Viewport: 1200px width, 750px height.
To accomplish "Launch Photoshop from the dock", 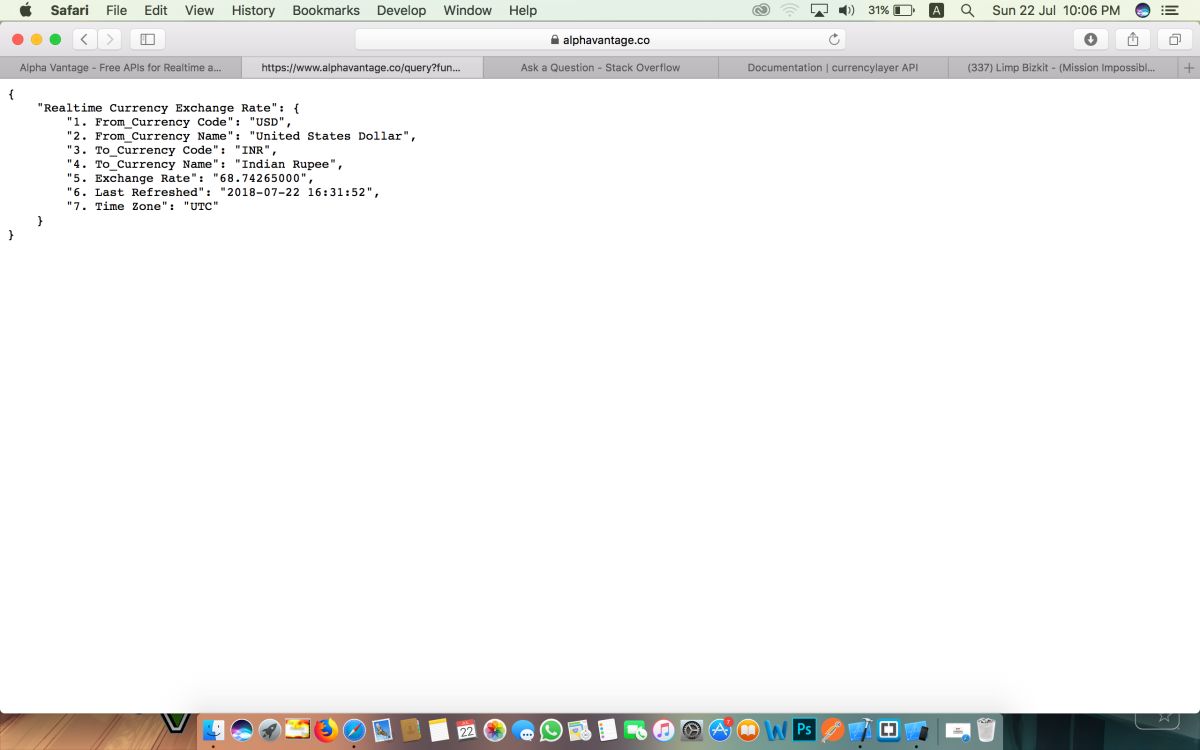I will 804,730.
